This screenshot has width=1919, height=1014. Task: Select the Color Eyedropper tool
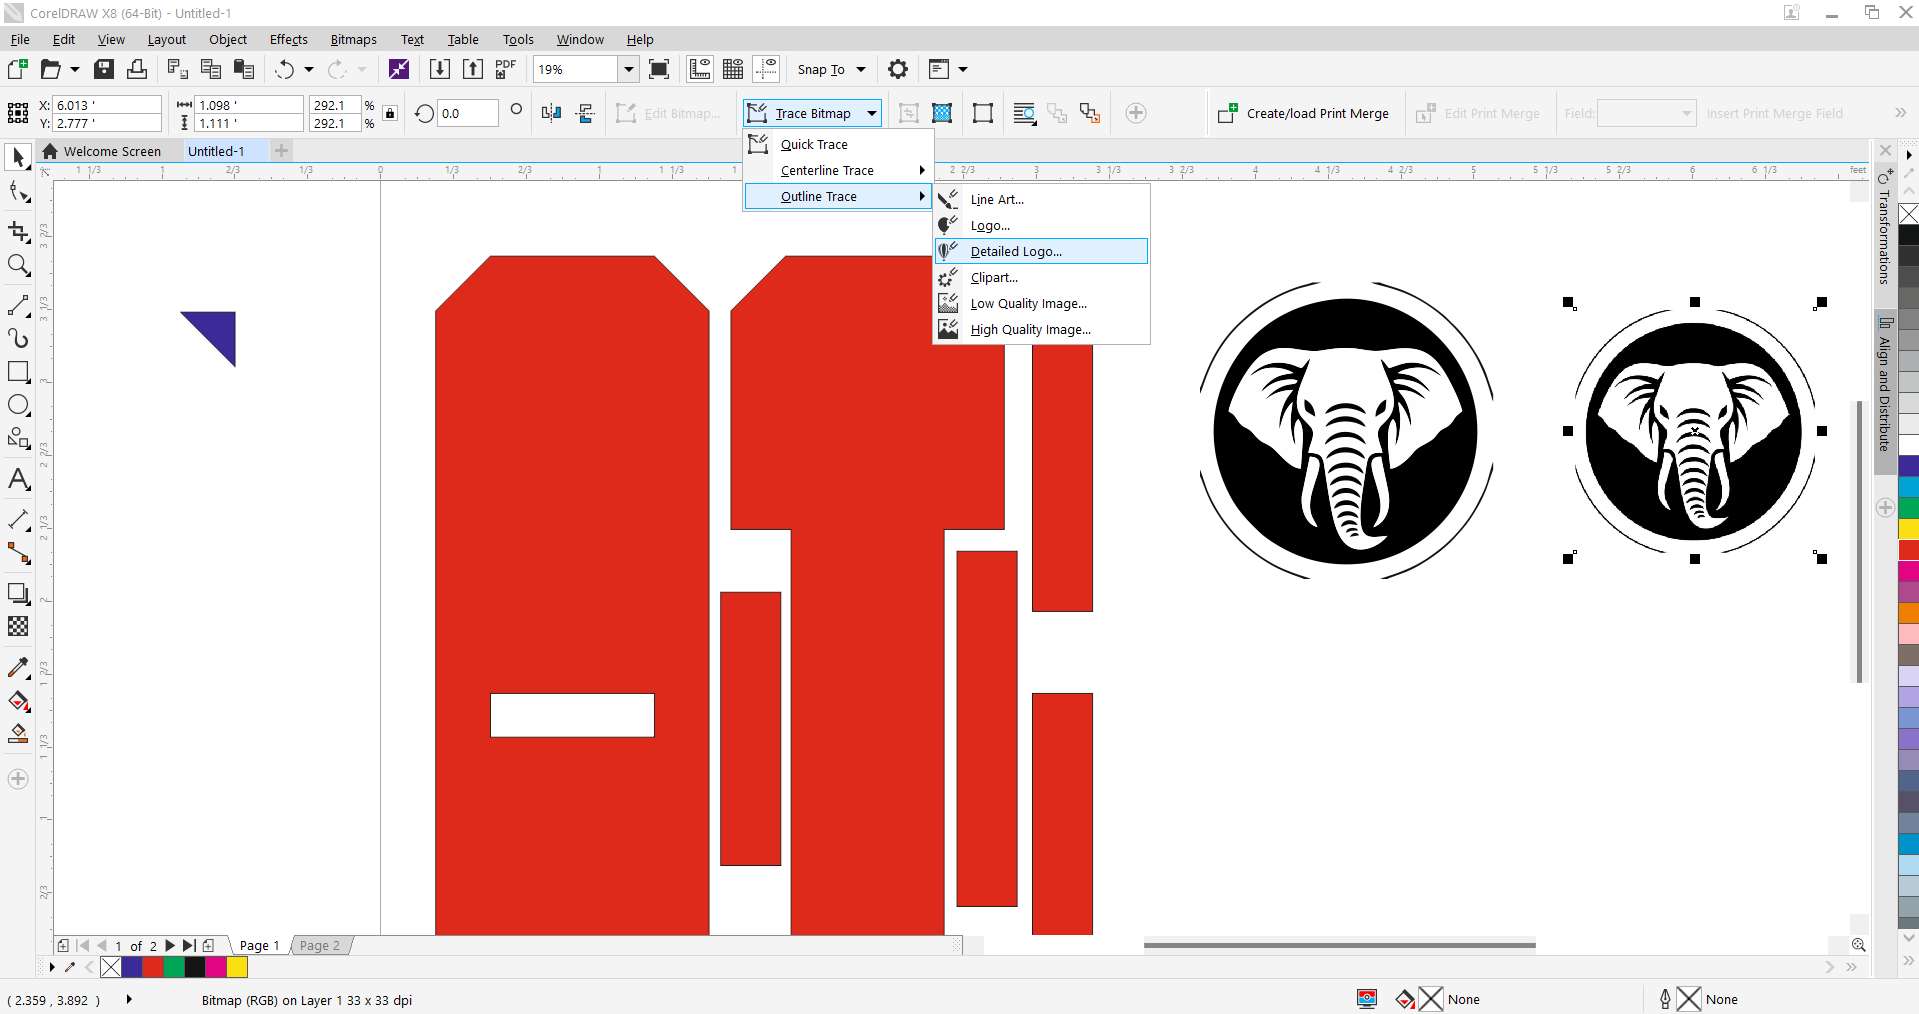click(x=18, y=667)
